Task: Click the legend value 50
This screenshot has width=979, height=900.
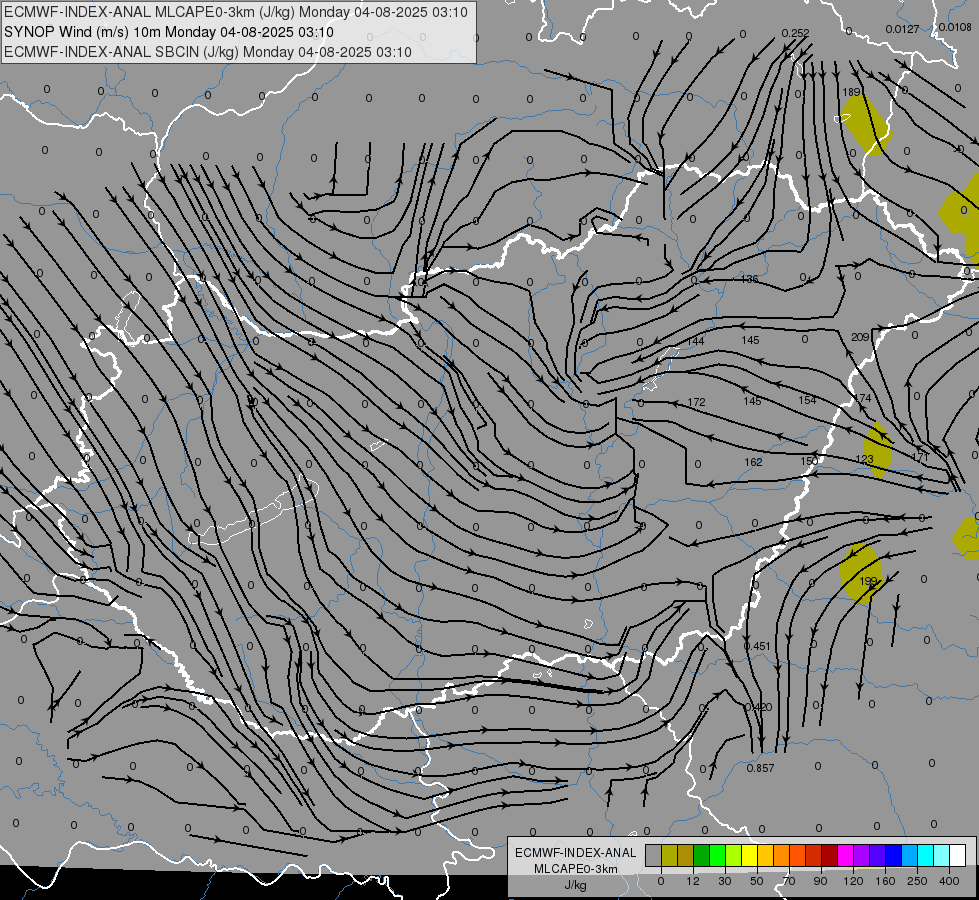Action: pos(756,881)
